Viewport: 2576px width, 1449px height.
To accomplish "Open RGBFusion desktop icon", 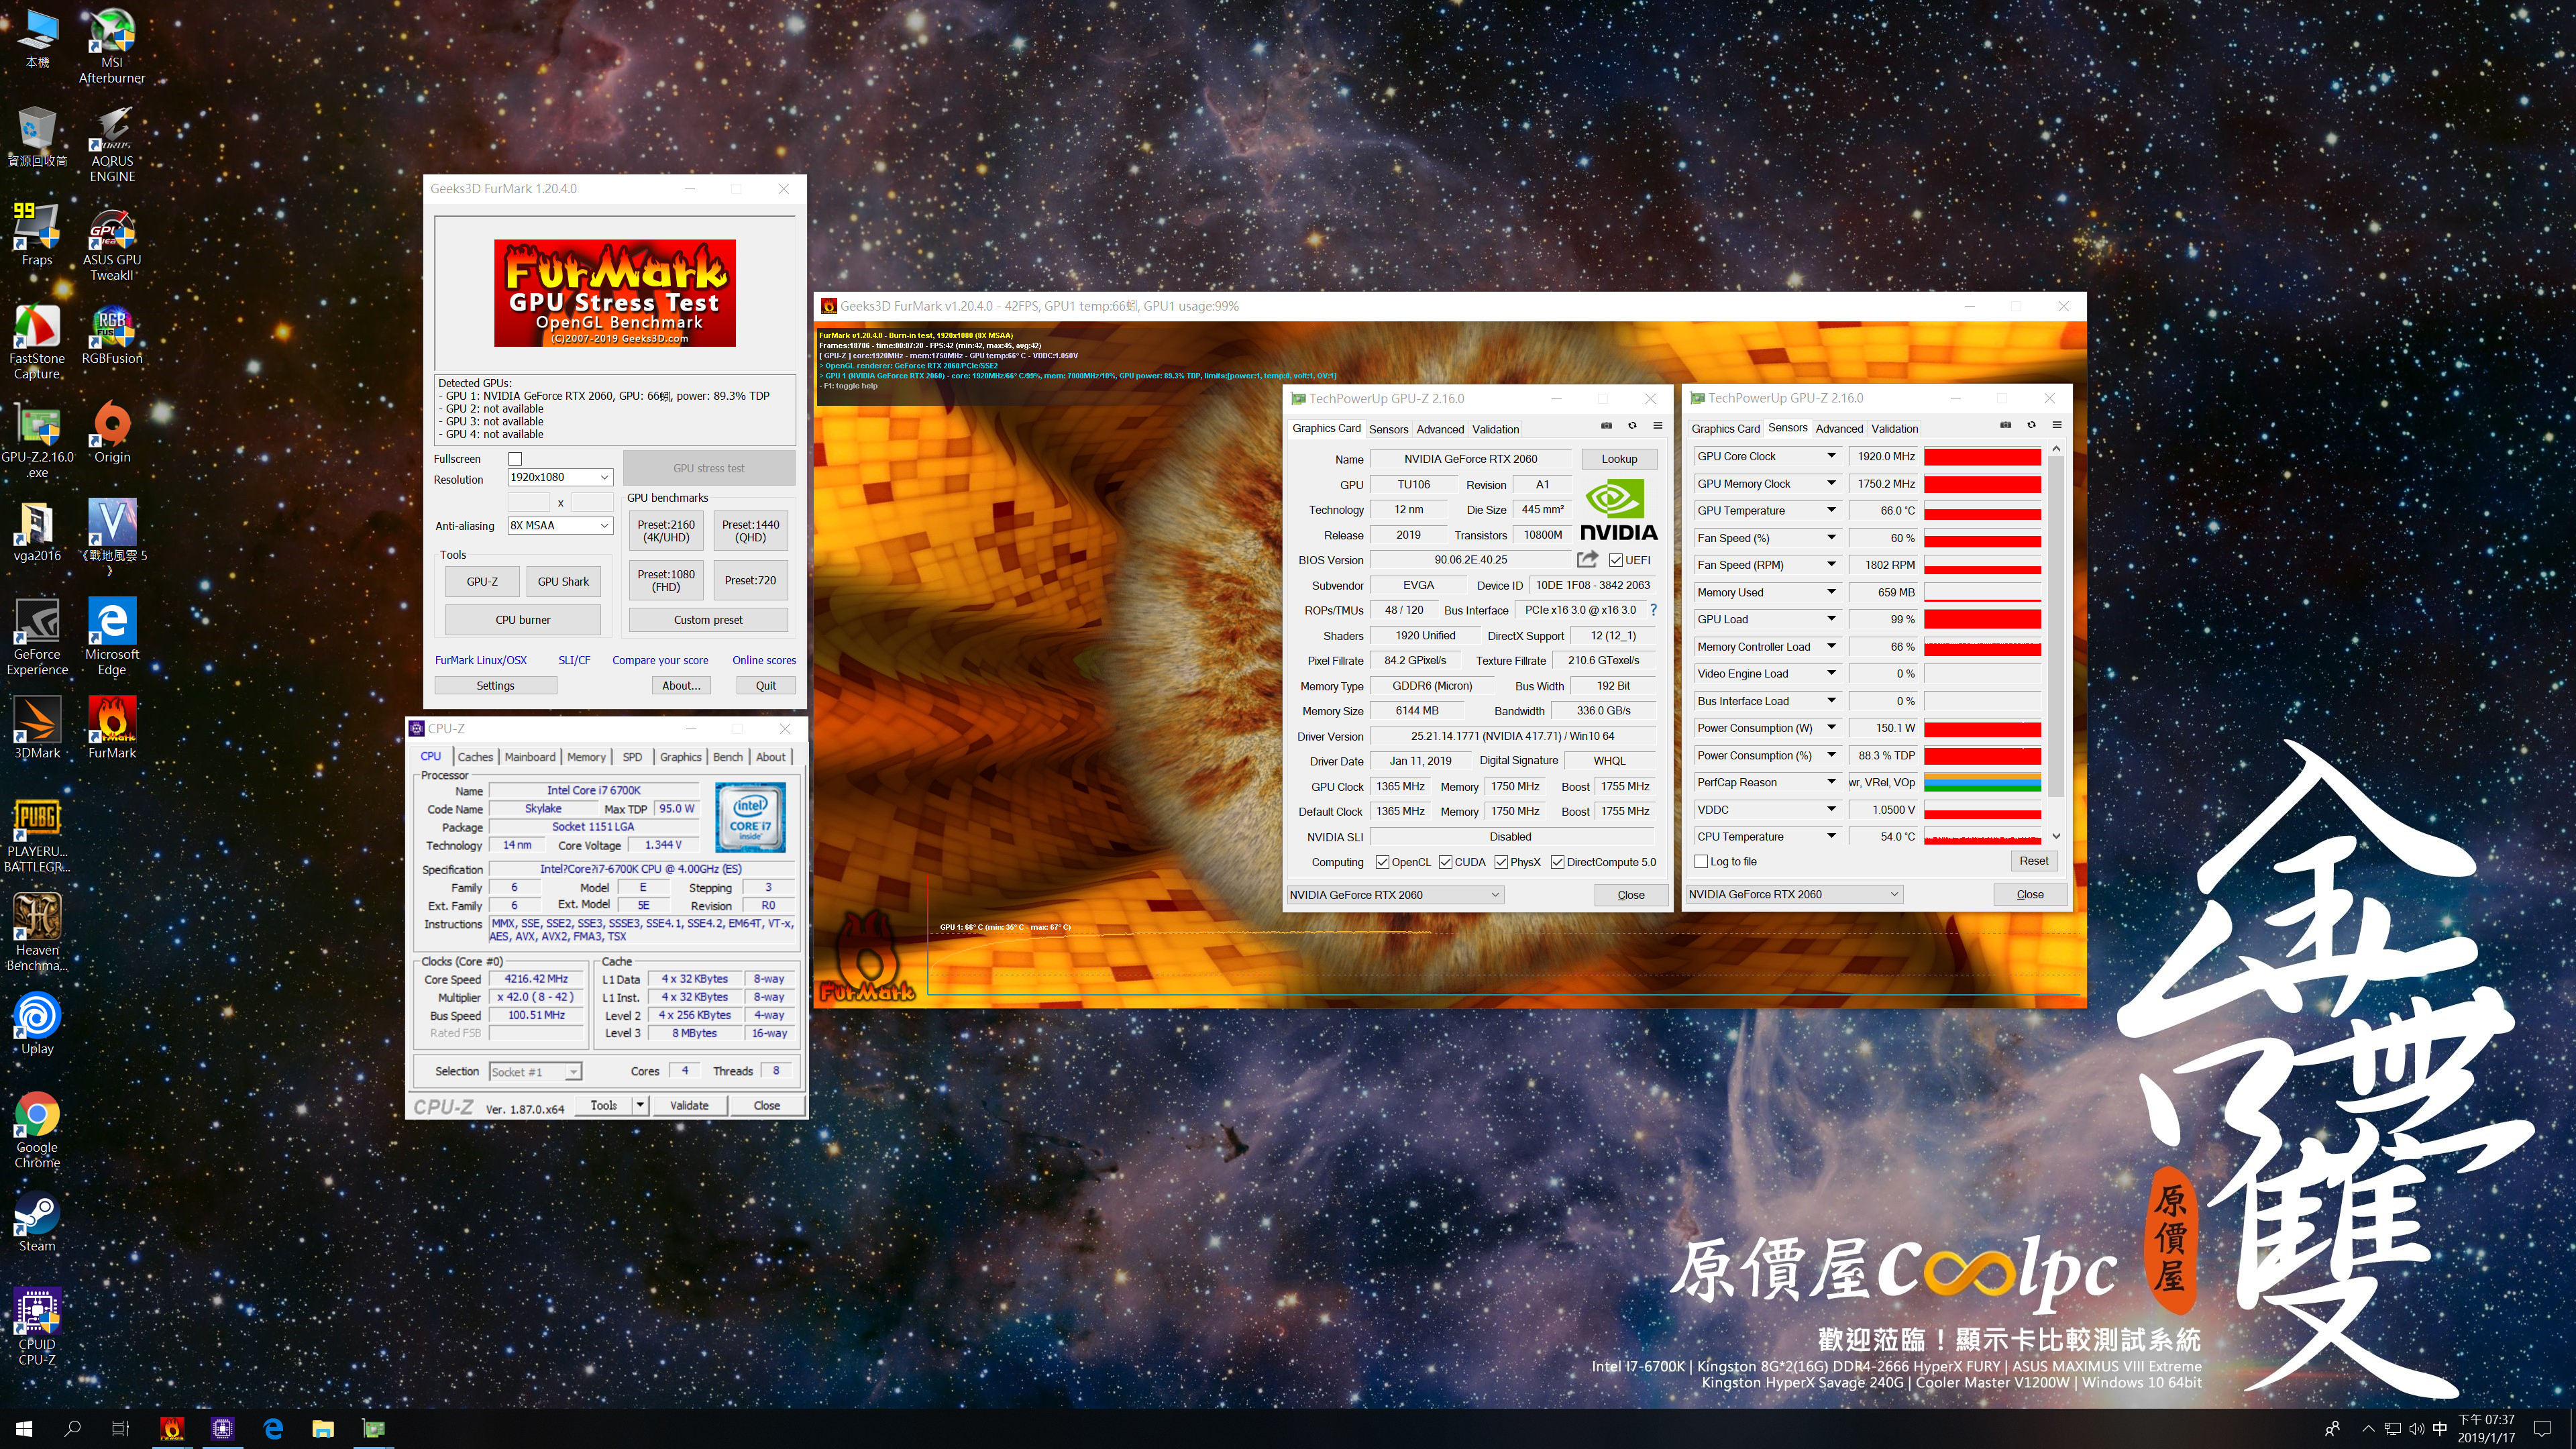I will pos(112,334).
